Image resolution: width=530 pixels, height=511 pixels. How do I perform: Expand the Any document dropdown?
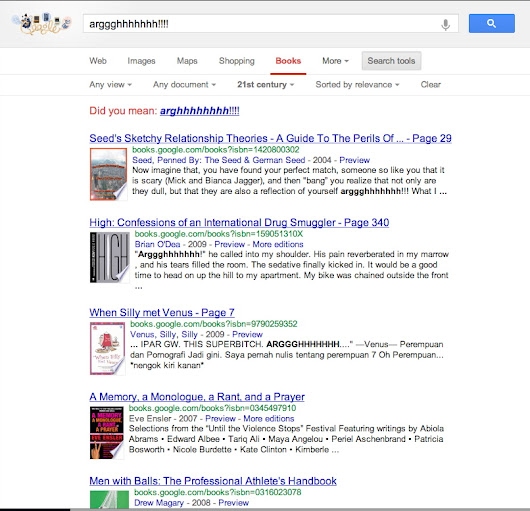(184, 84)
